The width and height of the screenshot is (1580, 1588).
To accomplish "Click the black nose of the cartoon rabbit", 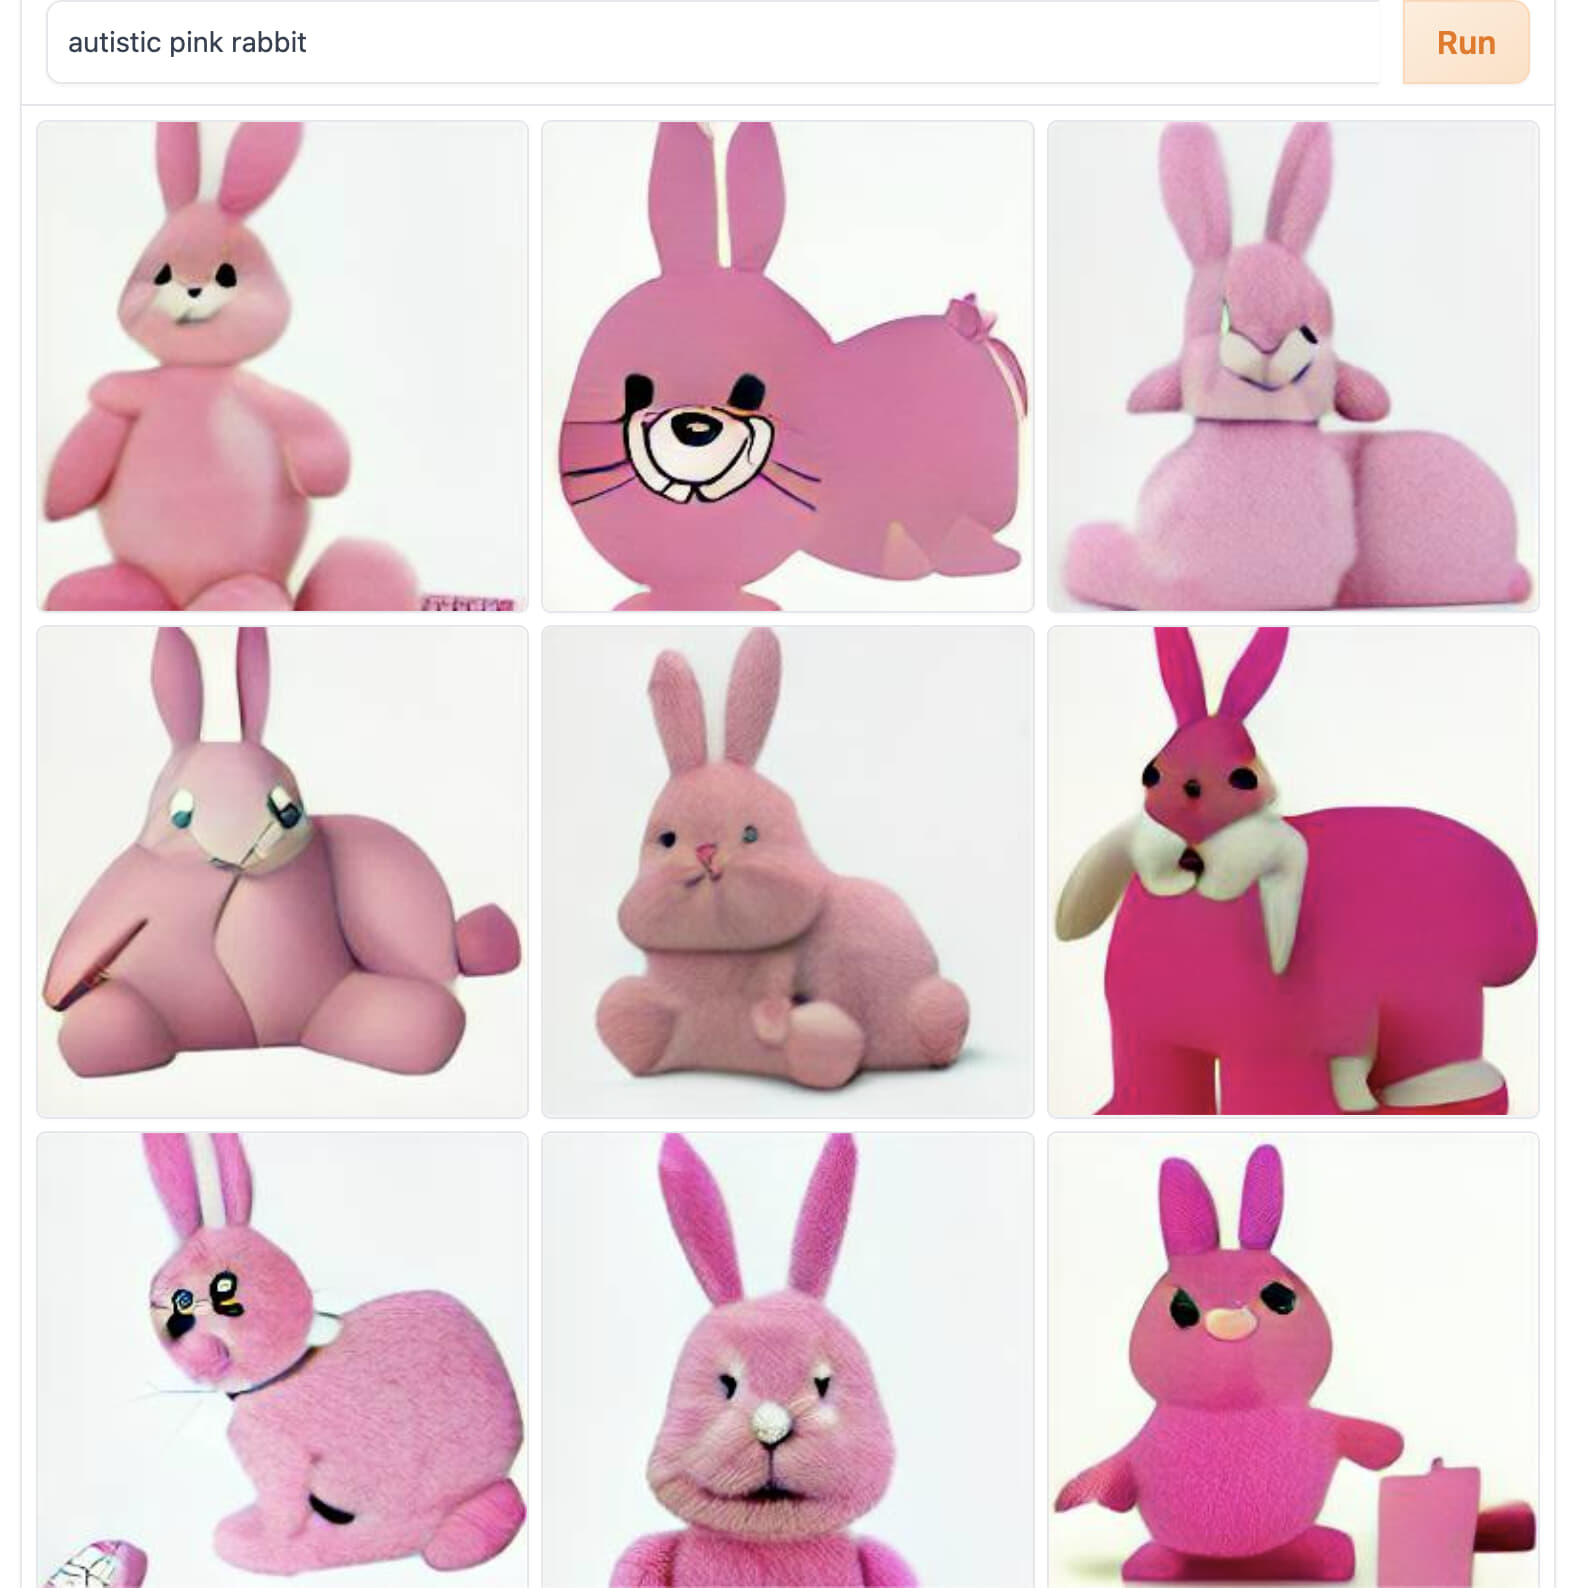I will (696, 429).
